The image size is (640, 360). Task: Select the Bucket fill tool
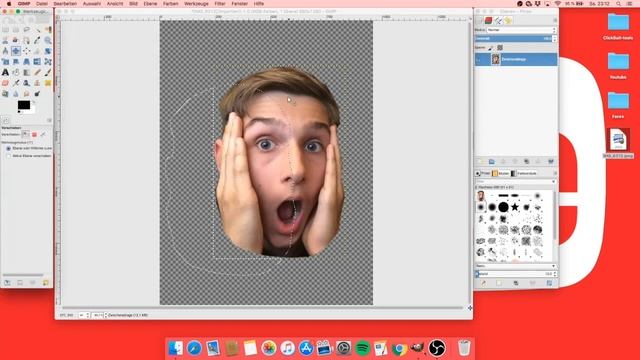pyautogui.click(x=16, y=72)
